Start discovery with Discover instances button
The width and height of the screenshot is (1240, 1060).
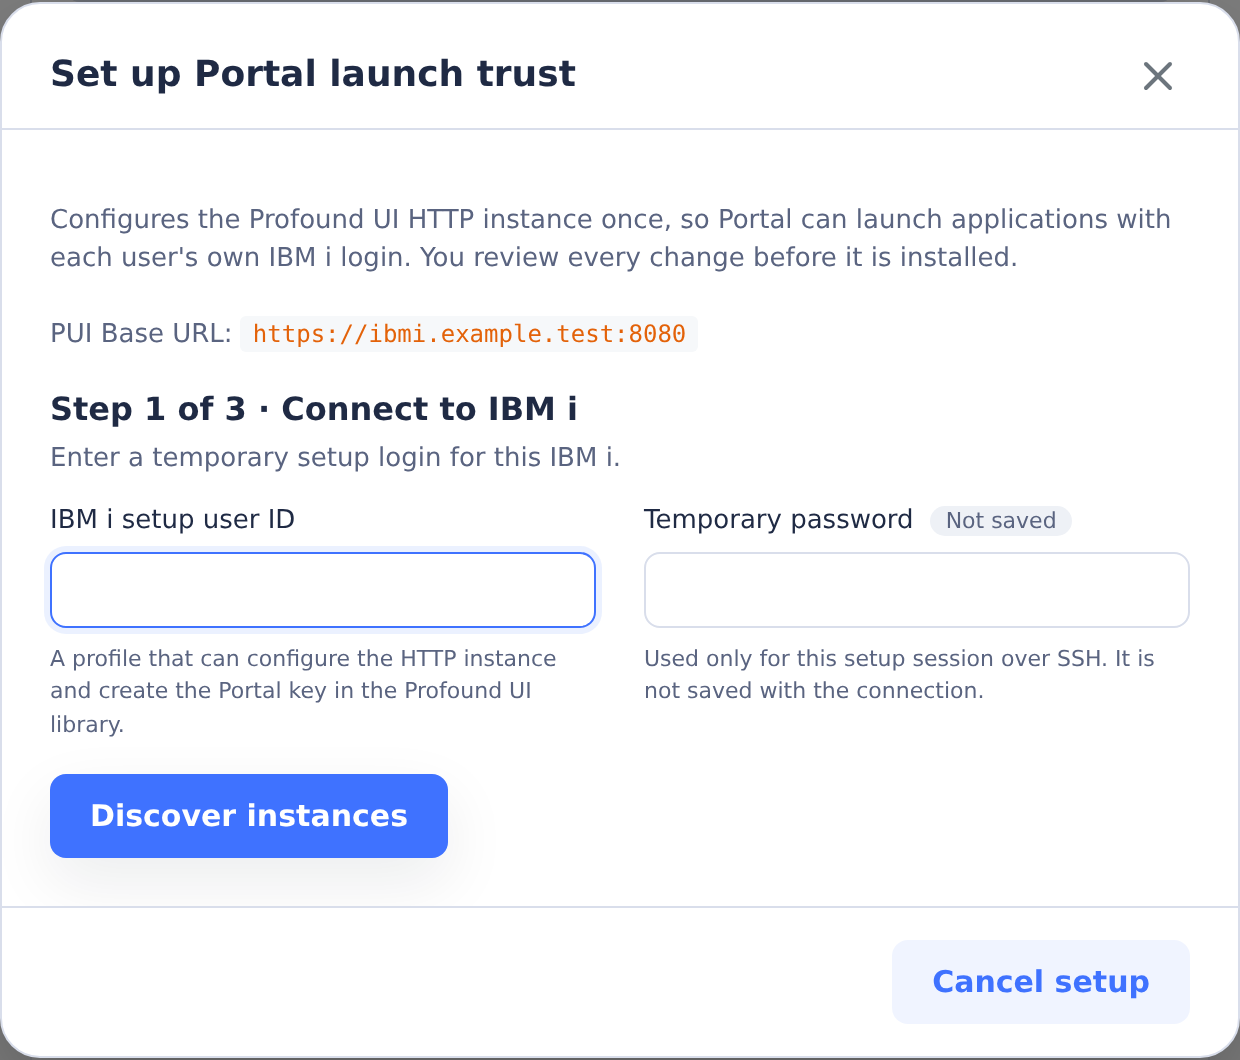[x=249, y=816]
